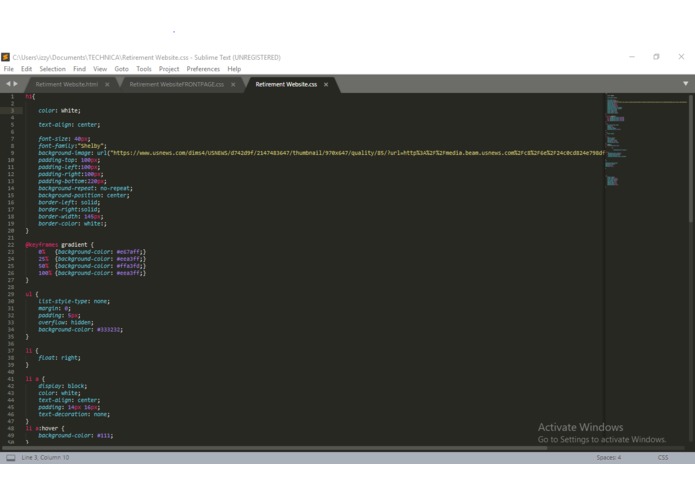The width and height of the screenshot is (695, 494).
Task: Go to previous tab with left arrow
Action: click(8, 84)
